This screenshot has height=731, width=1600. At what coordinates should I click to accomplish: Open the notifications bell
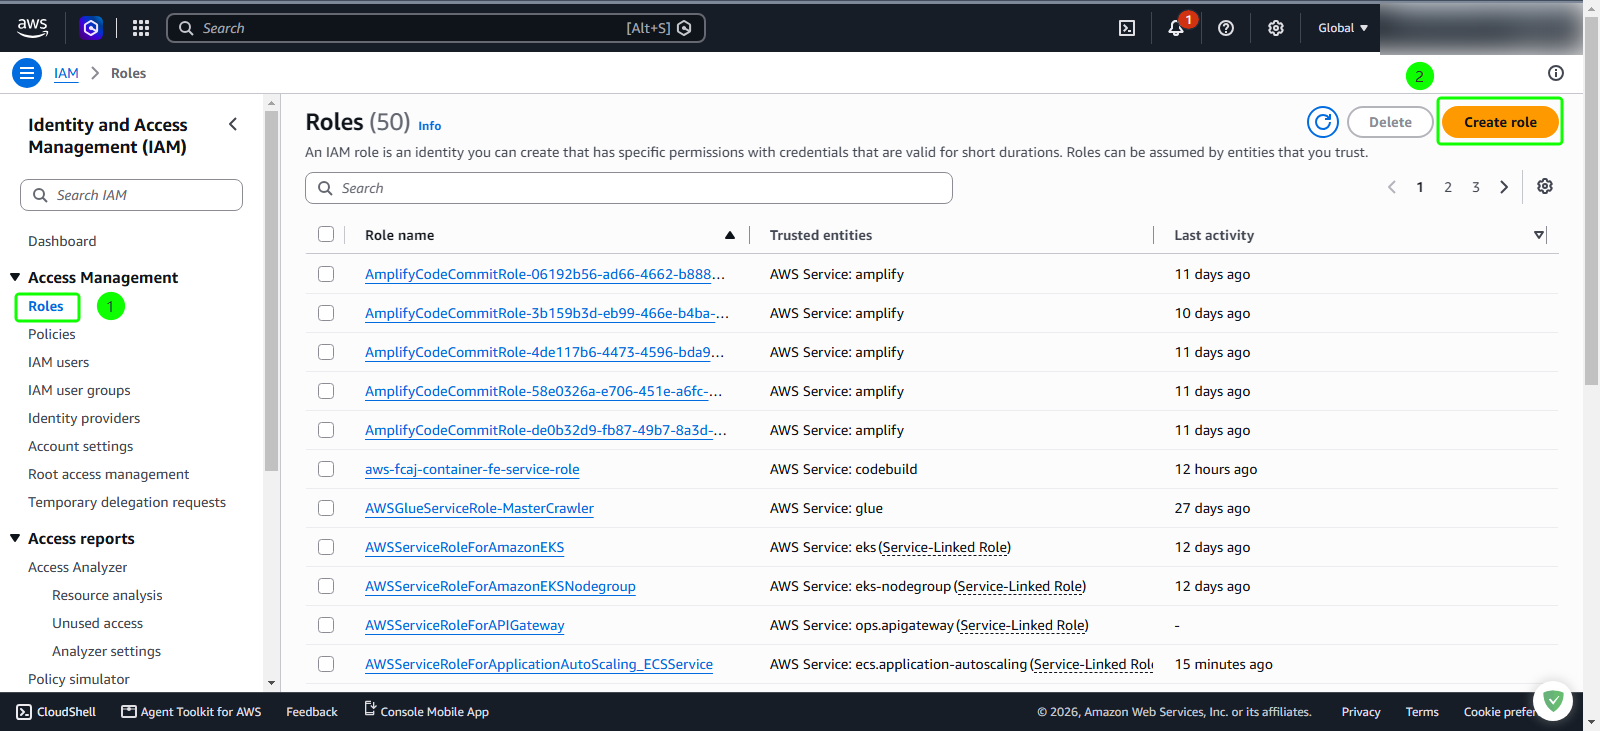coord(1176,28)
